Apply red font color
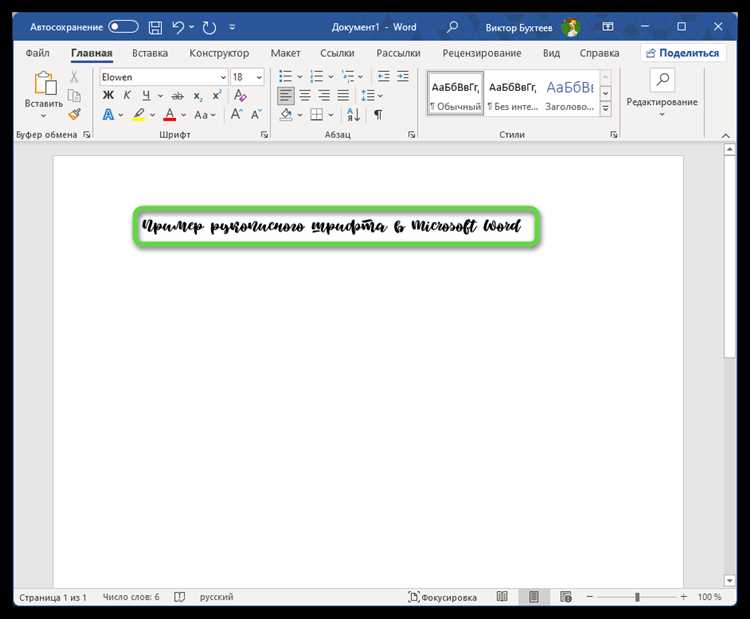The height and width of the screenshot is (619, 750). coord(170,115)
